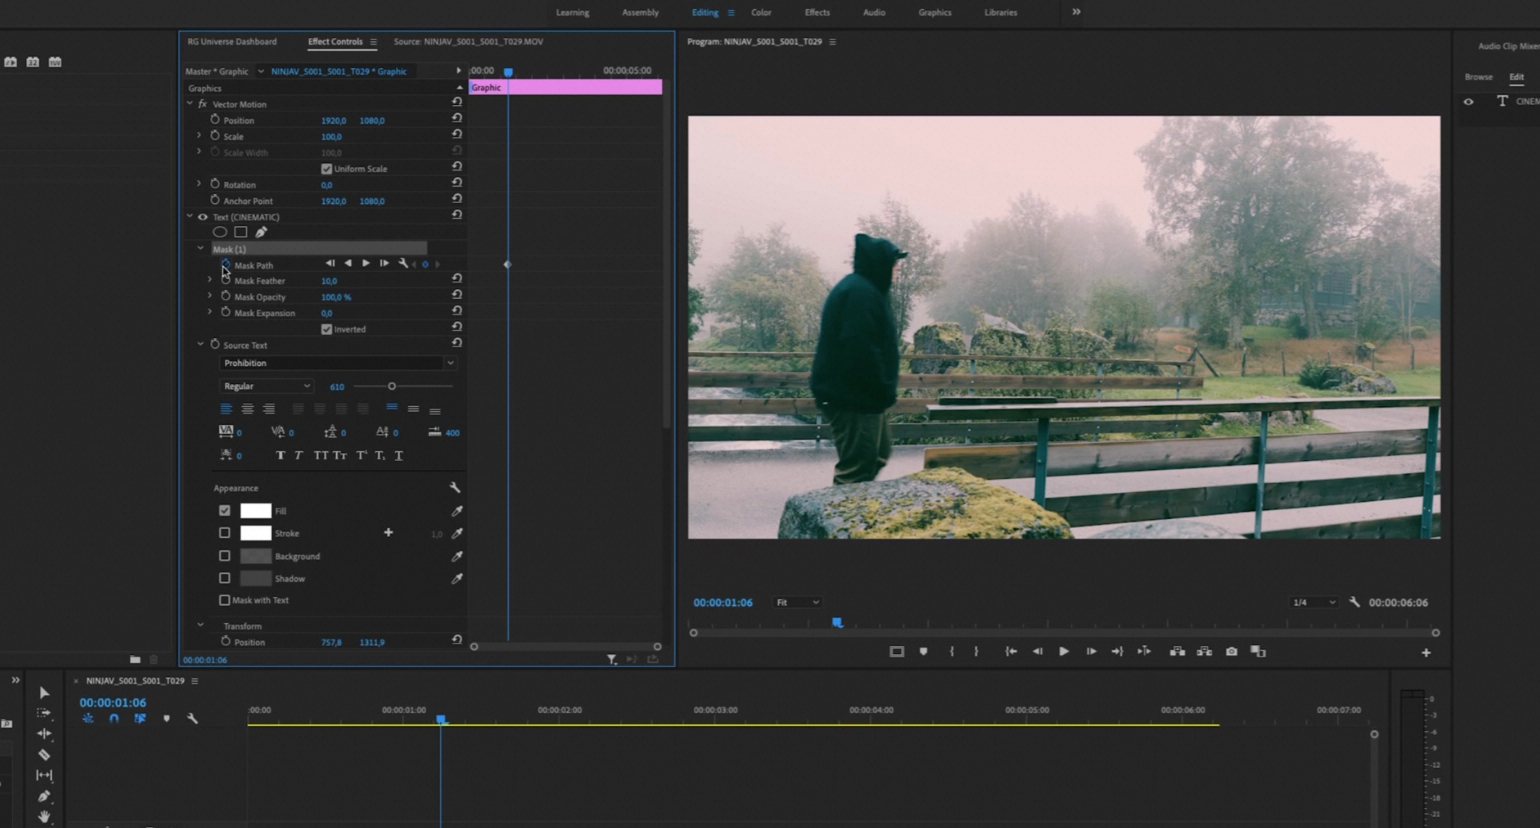Toggle all caps text style
Image resolution: width=1540 pixels, height=828 pixels.
pos(321,456)
